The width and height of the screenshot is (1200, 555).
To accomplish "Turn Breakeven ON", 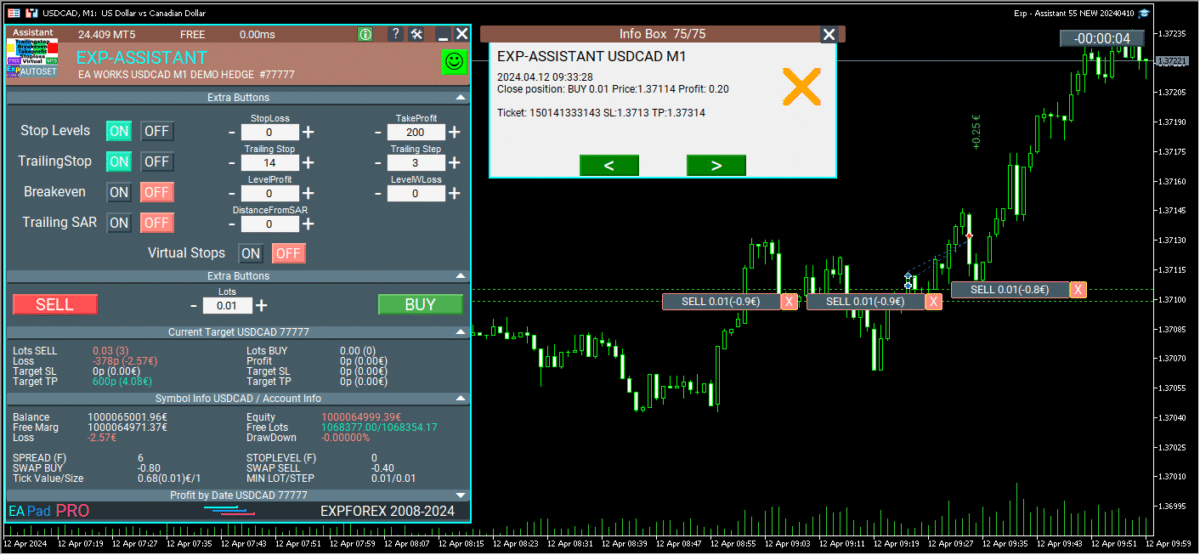I will click(x=119, y=192).
